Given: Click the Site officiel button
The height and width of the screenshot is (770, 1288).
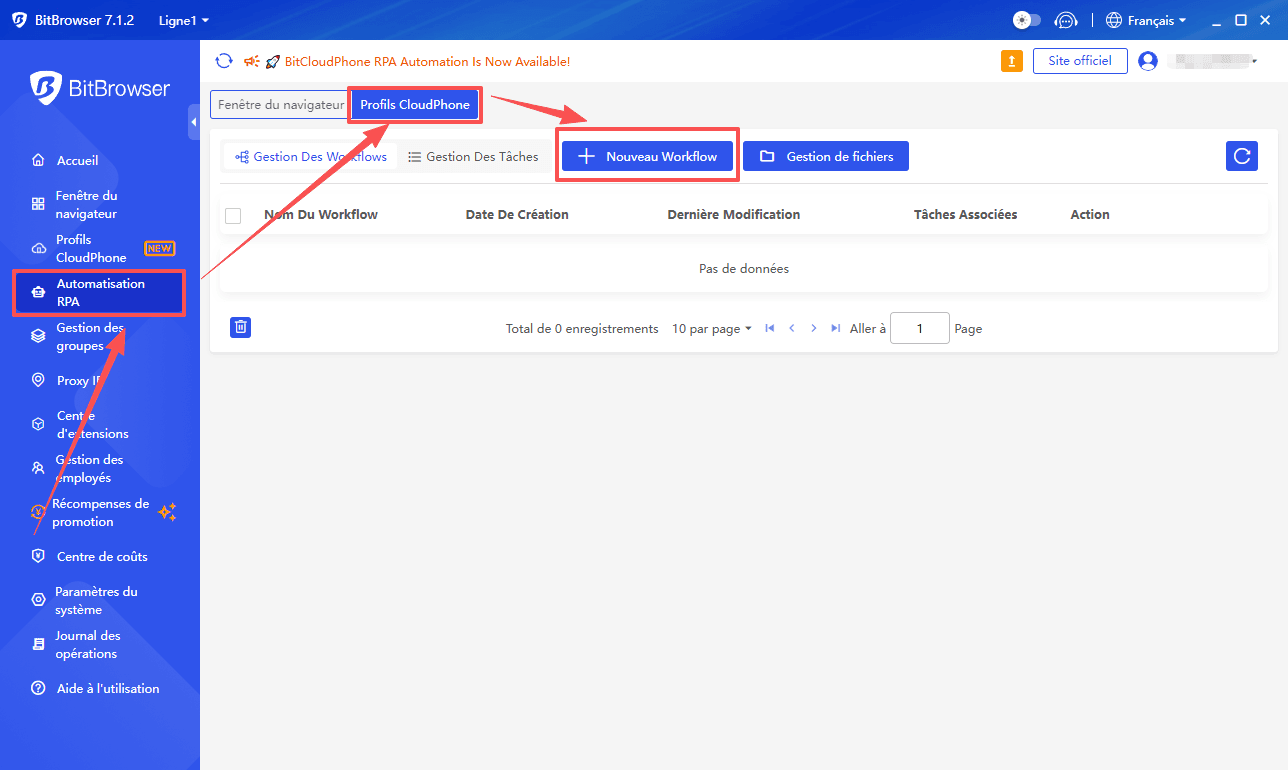Looking at the screenshot, I should [x=1080, y=61].
